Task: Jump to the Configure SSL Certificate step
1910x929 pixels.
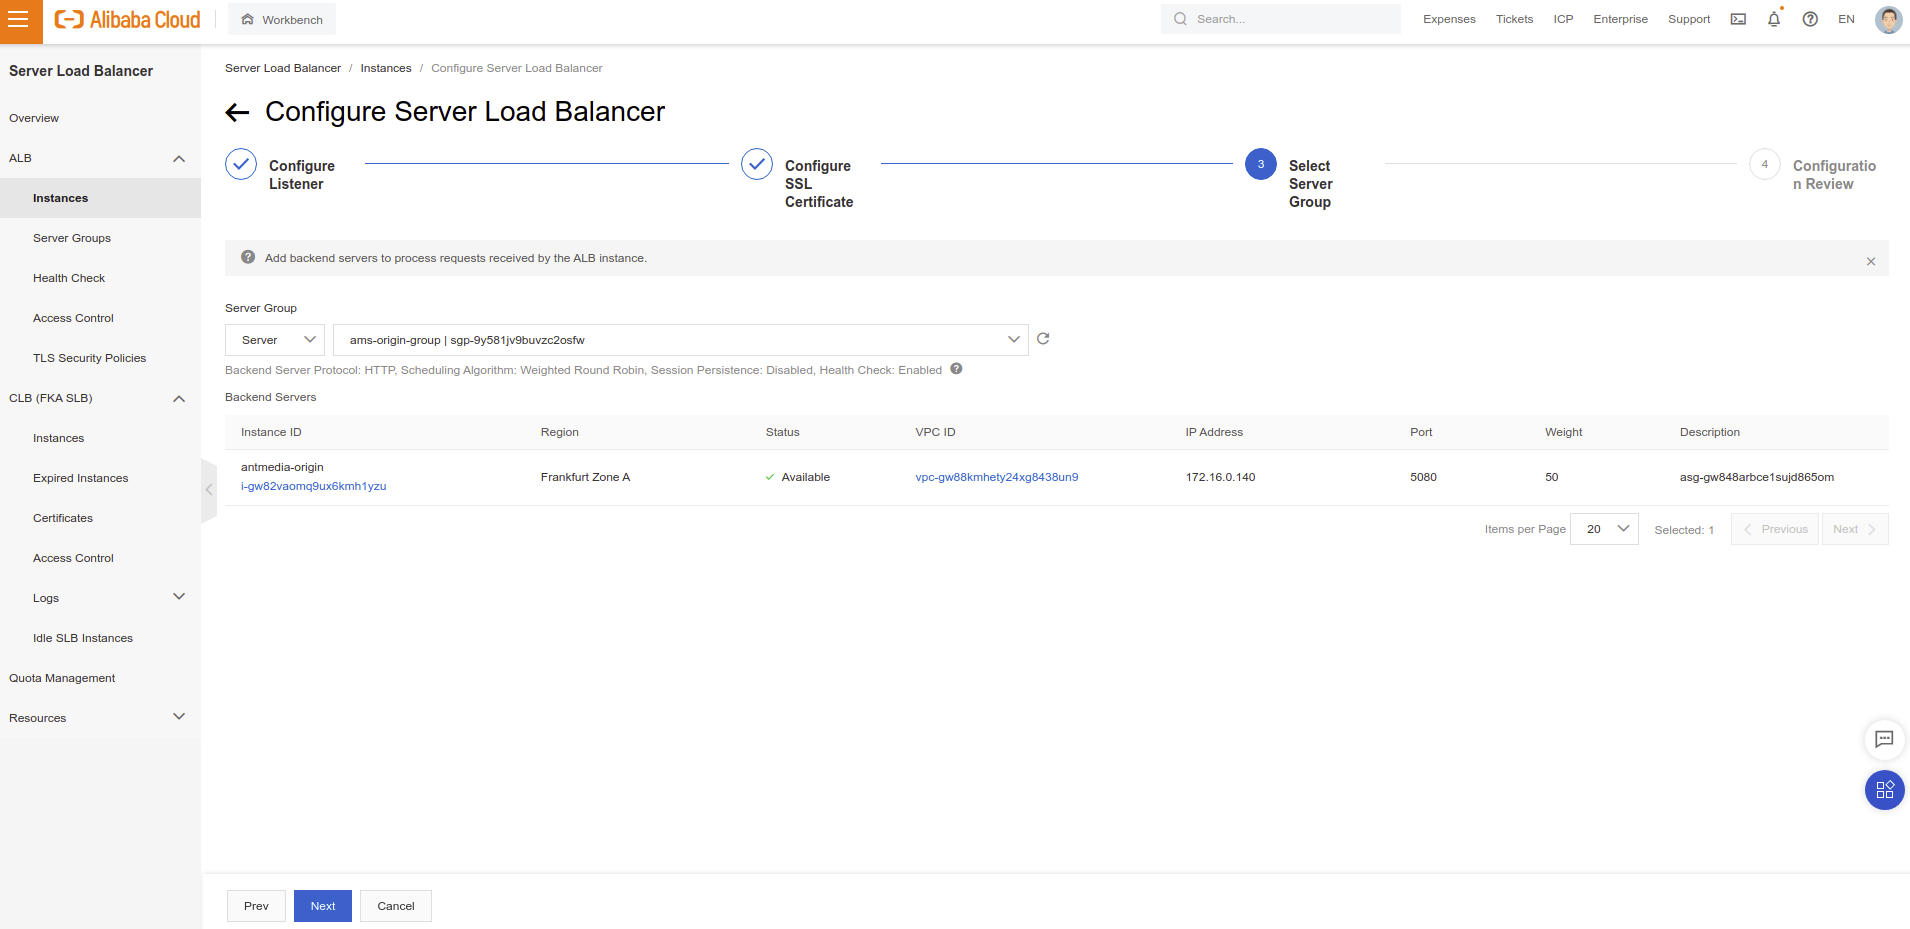Action: 797,180
